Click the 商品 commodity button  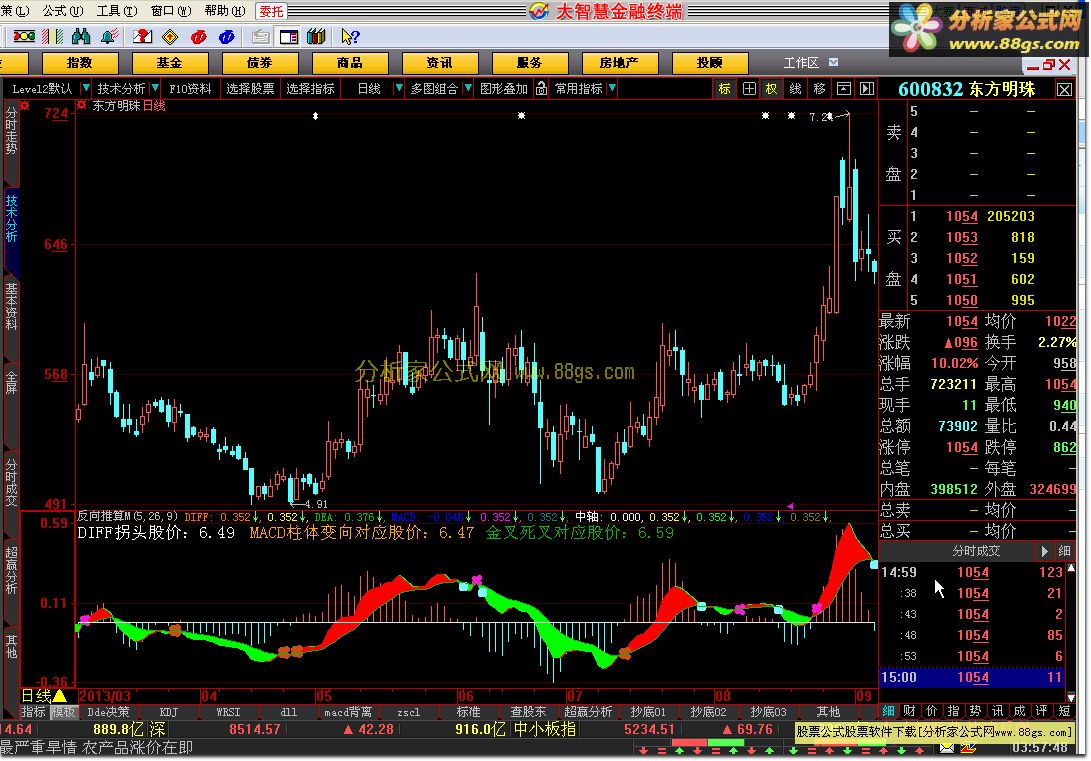click(349, 63)
